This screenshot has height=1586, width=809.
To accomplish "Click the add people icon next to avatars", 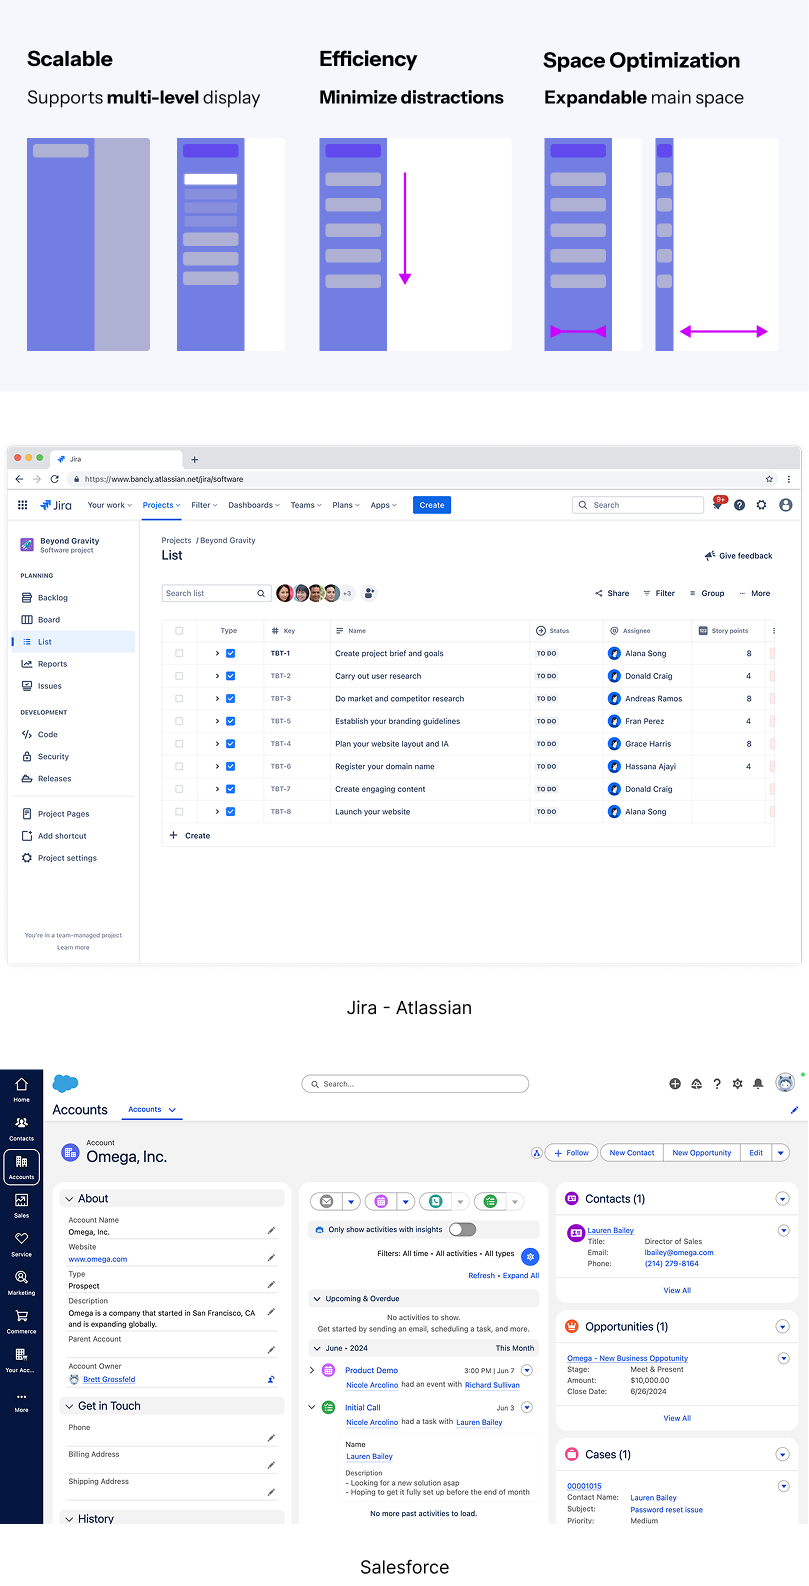I will tap(370, 593).
